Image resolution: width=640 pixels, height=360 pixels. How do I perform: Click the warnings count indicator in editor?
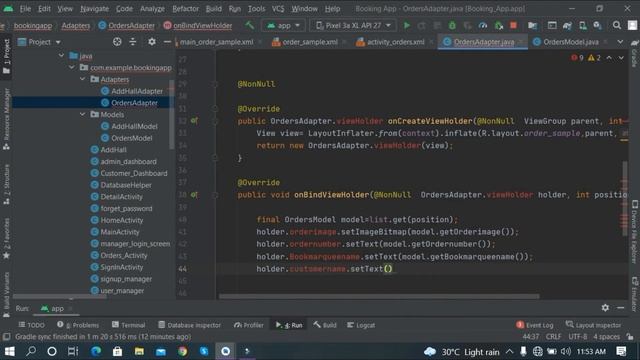594,58
